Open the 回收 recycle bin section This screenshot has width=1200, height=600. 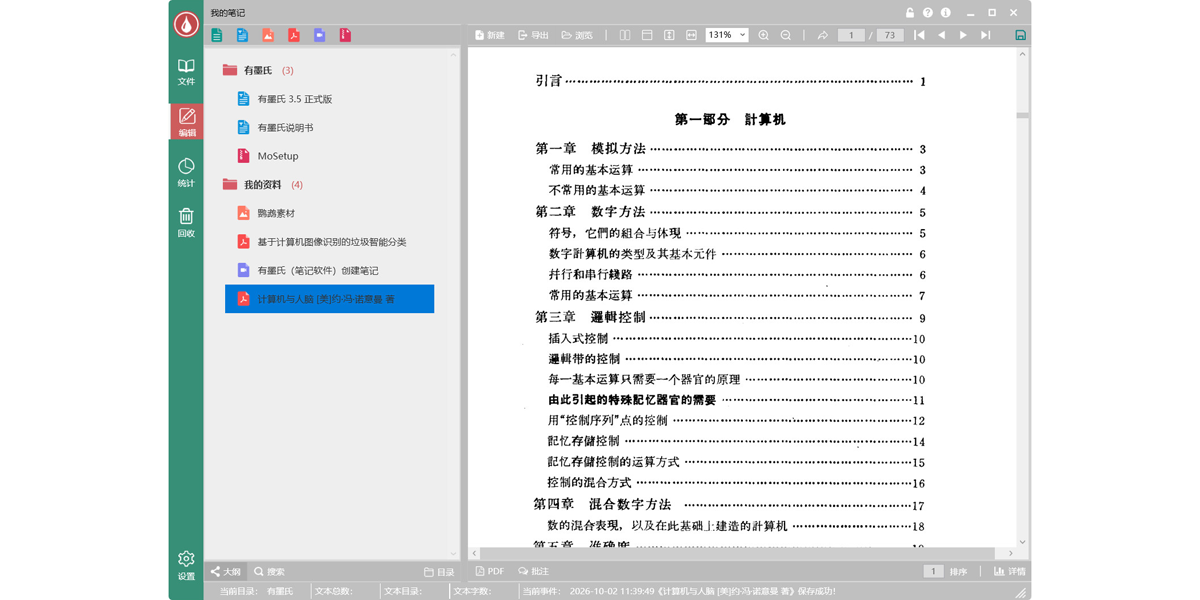click(x=186, y=222)
